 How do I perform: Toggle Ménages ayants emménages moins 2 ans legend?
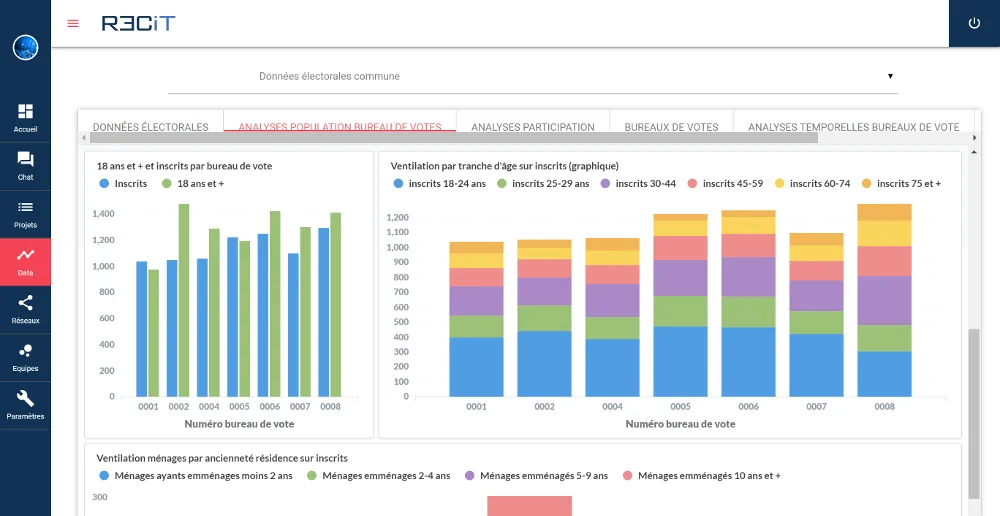[196, 476]
